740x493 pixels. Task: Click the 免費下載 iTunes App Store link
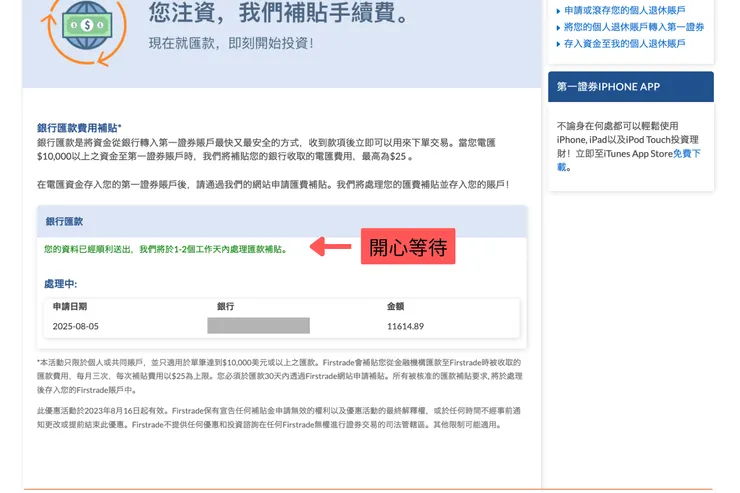click(687, 153)
